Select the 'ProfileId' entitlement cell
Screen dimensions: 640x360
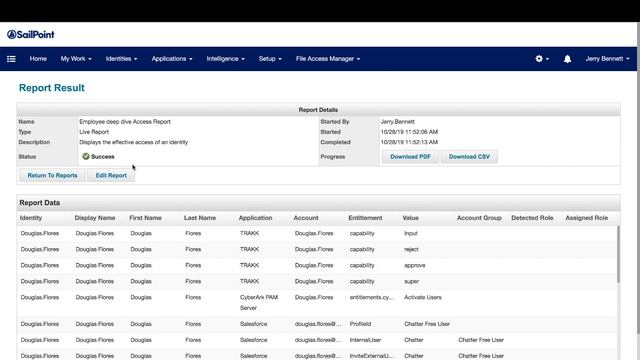(x=360, y=324)
